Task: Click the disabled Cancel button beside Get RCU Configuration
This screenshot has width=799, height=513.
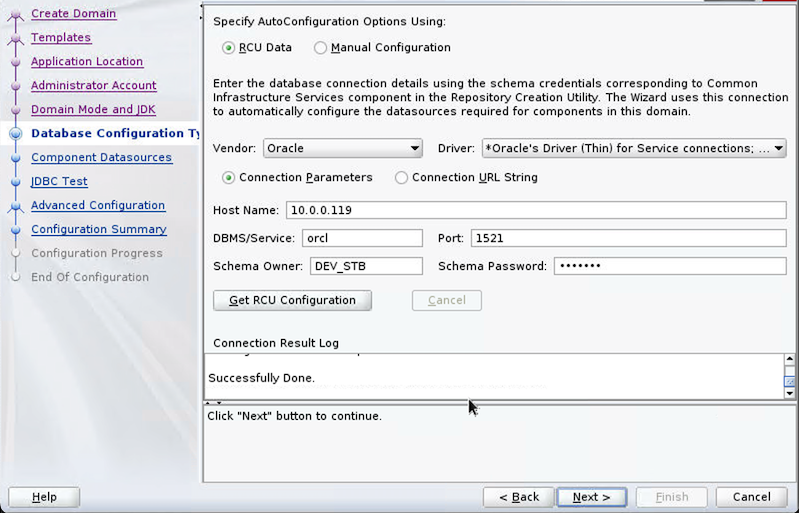Action: point(447,300)
